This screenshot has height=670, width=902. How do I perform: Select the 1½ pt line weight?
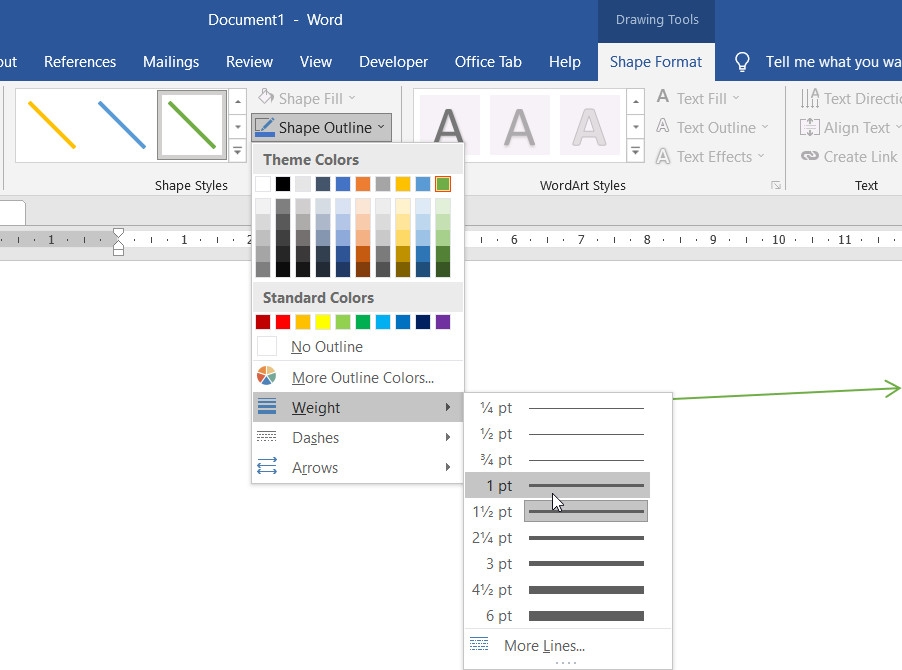click(557, 511)
